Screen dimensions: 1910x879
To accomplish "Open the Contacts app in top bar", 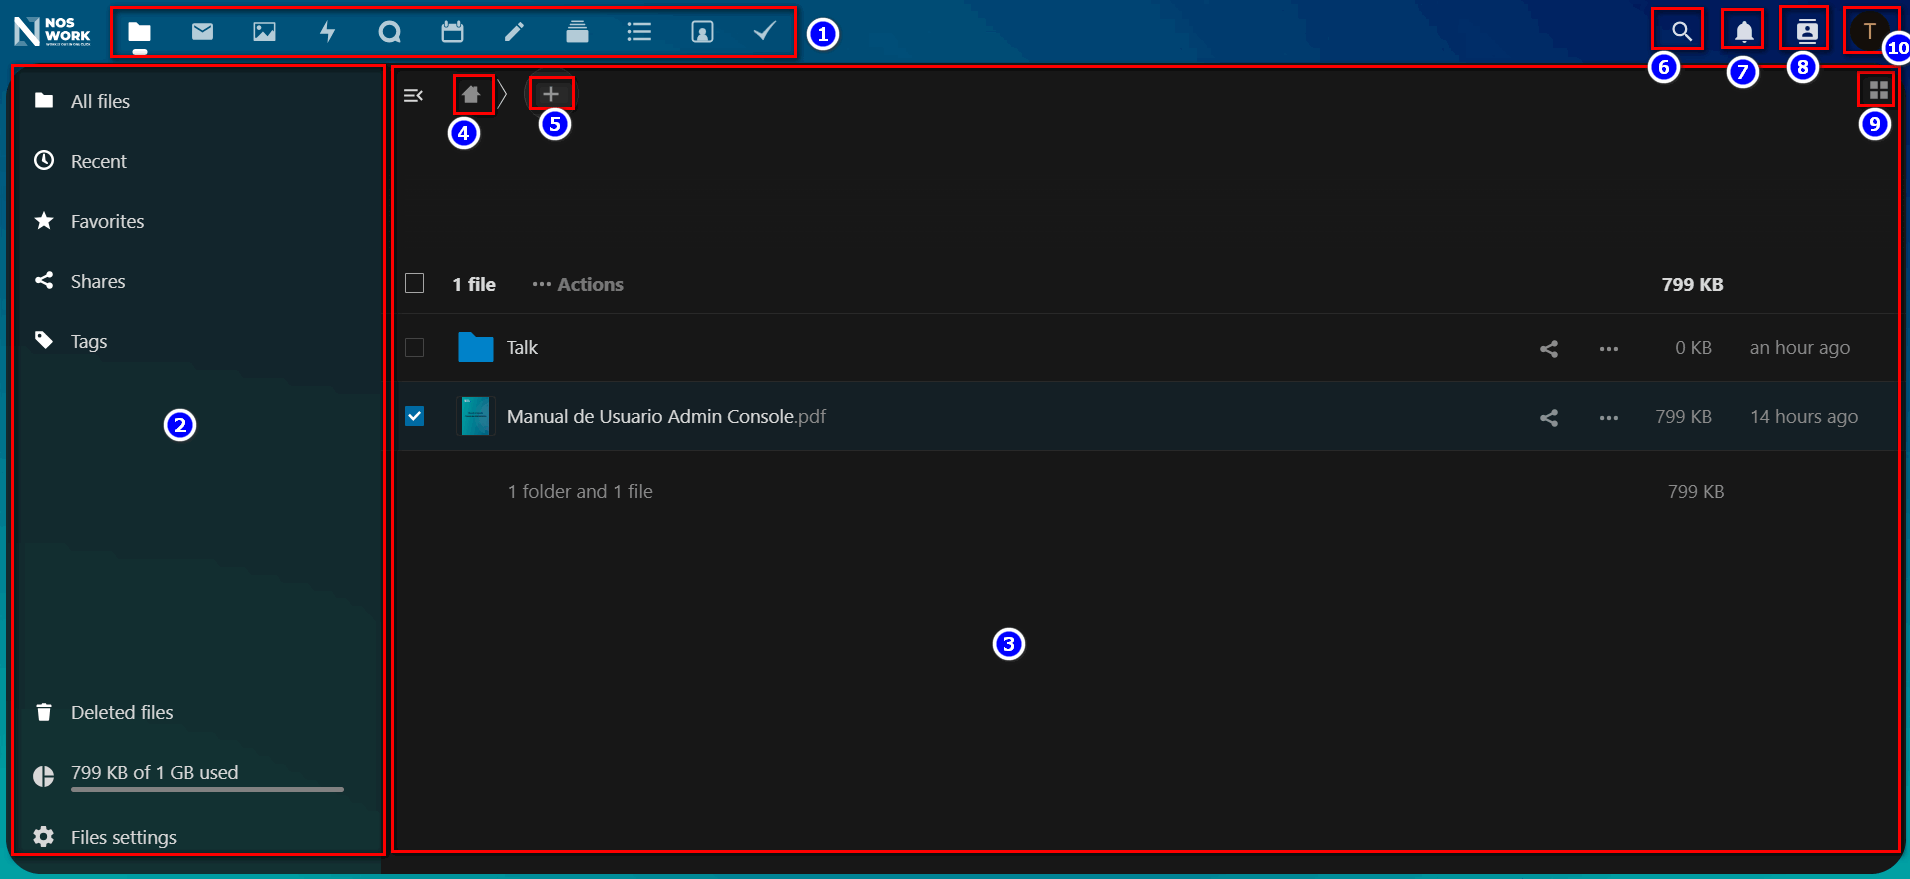I will click(702, 32).
